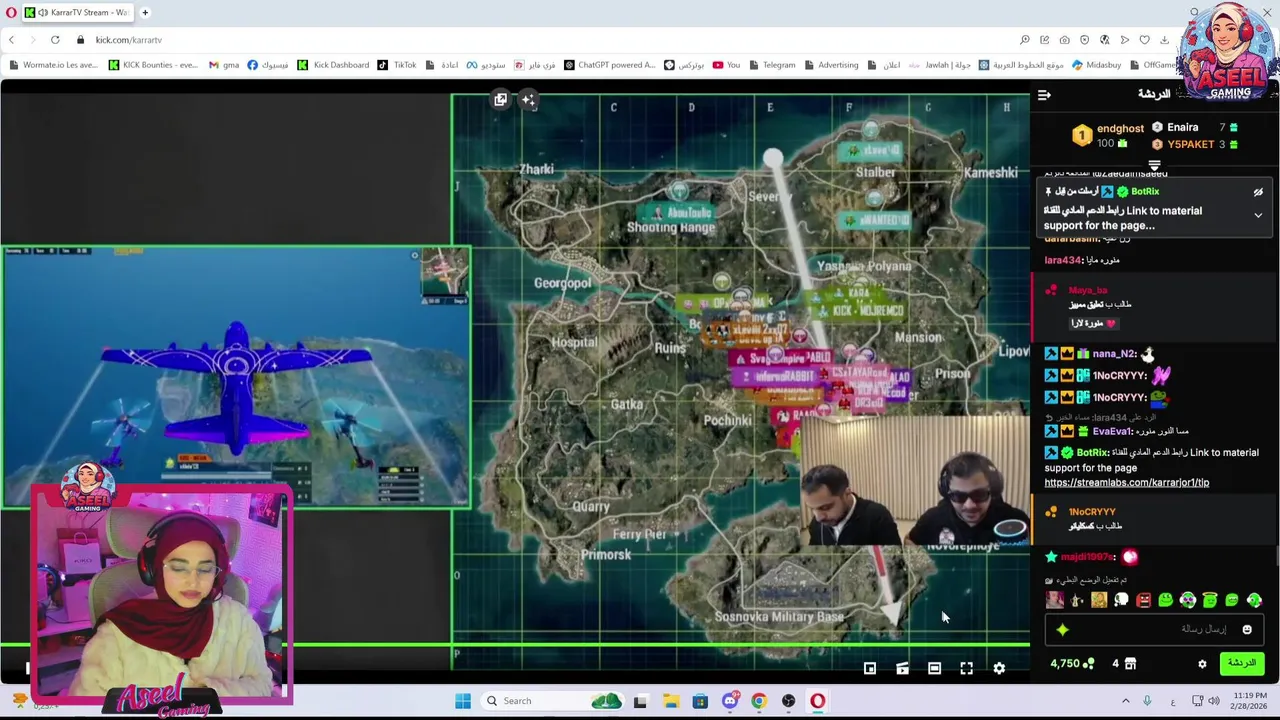Open a new browser tab
1280x720 pixels.
coord(145,13)
